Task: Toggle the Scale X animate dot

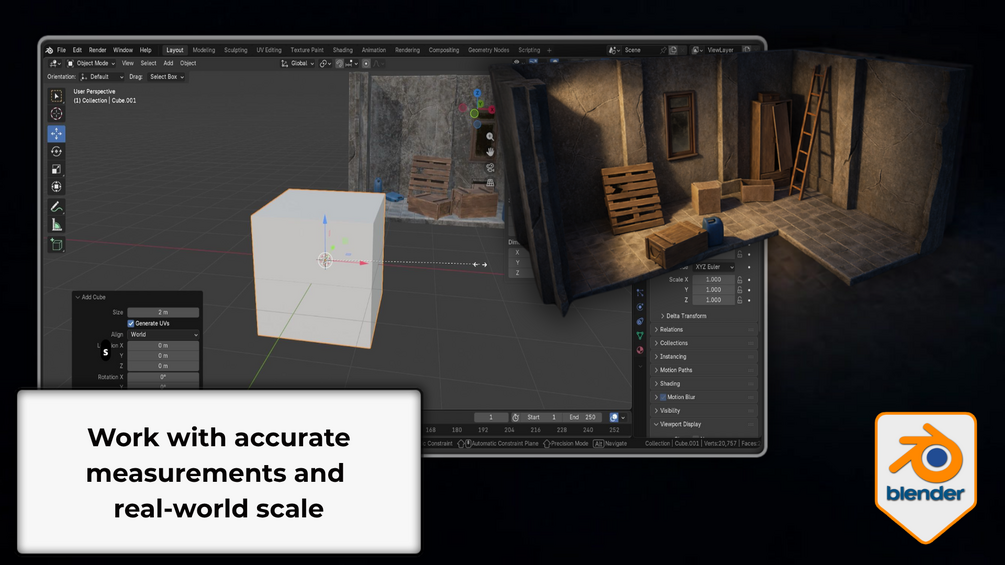Action: tap(749, 280)
